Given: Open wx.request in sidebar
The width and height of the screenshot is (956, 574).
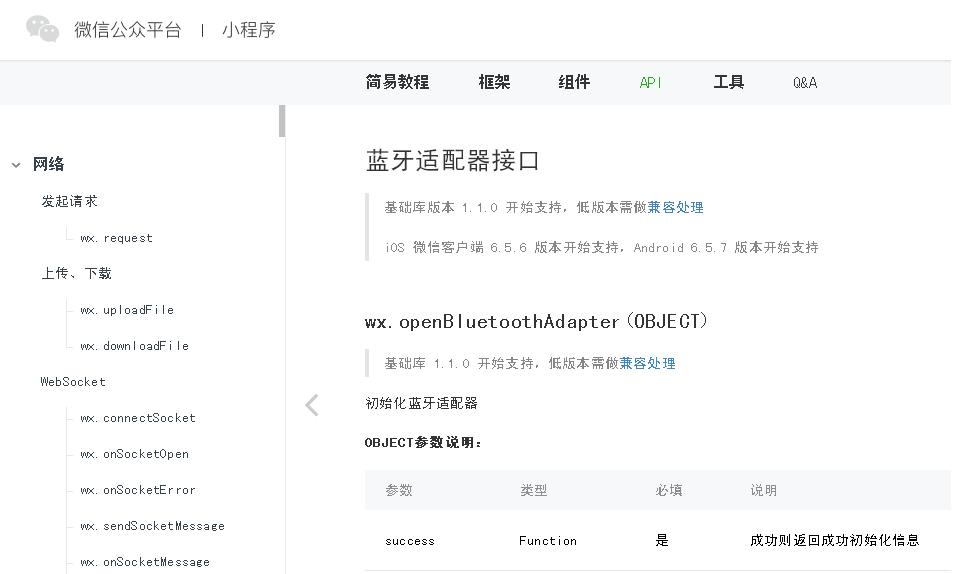Looking at the screenshot, I should pyautogui.click(x=116, y=238).
